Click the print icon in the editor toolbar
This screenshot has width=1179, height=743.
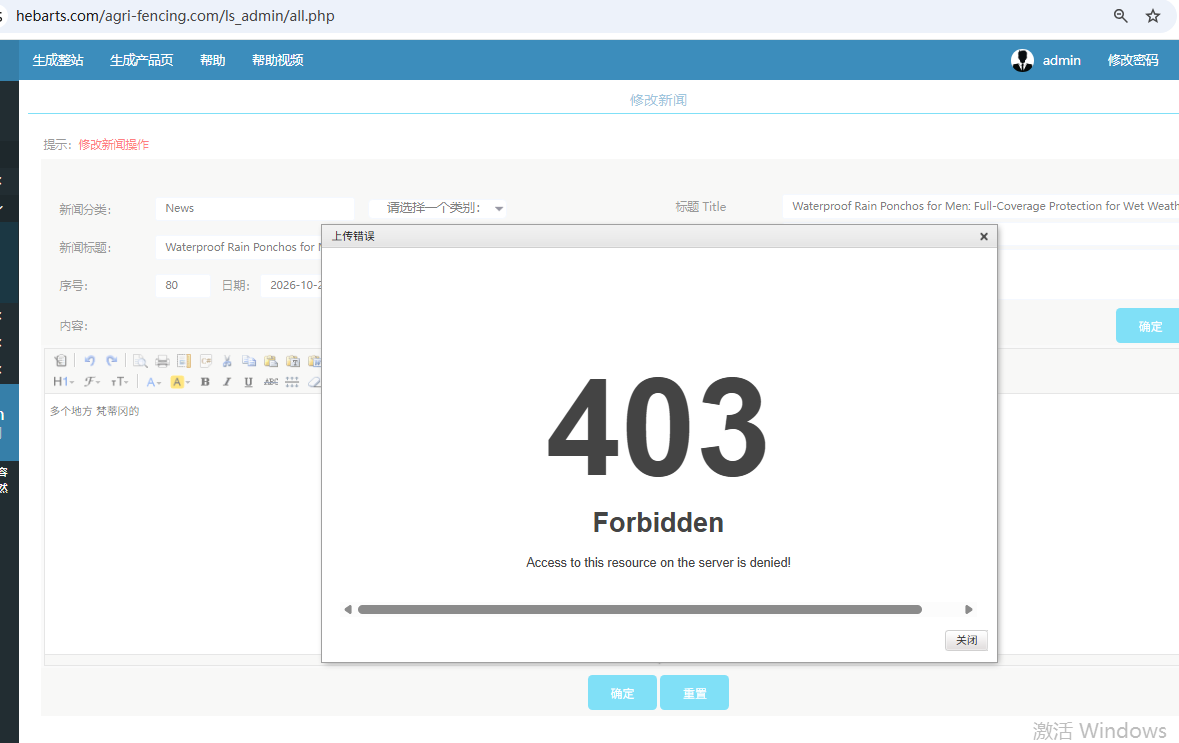pyautogui.click(x=162, y=361)
